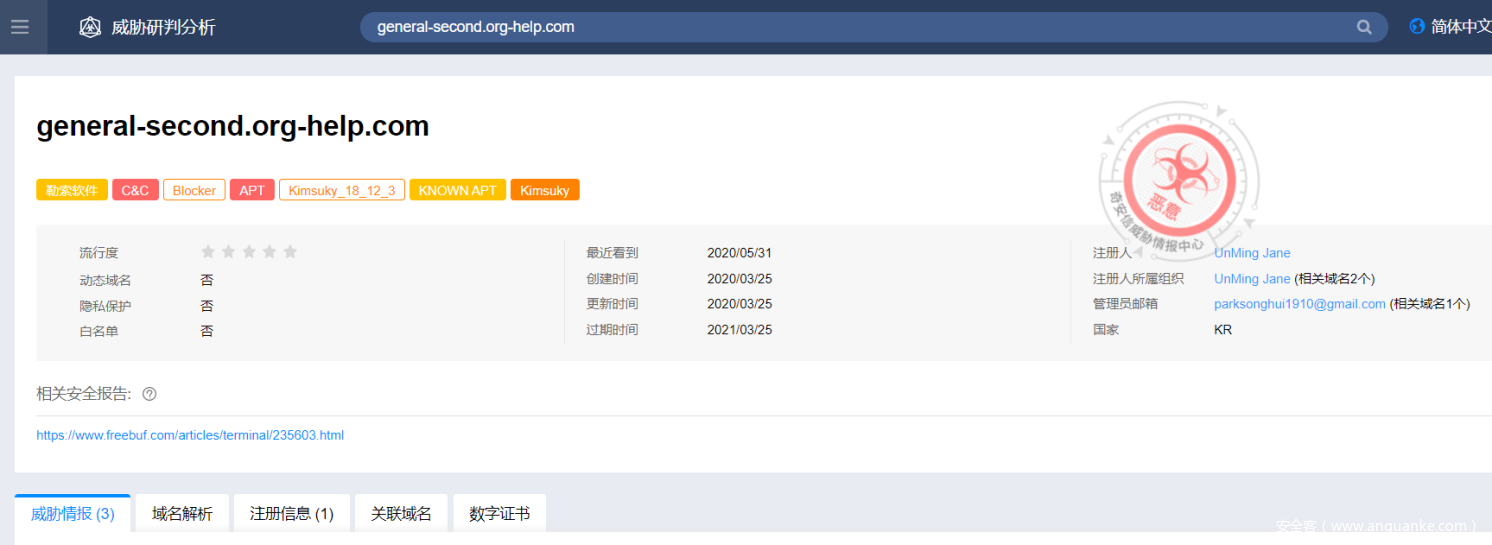Open the hamburger menu icon
This screenshot has width=1492, height=545.
(x=20, y=27)
